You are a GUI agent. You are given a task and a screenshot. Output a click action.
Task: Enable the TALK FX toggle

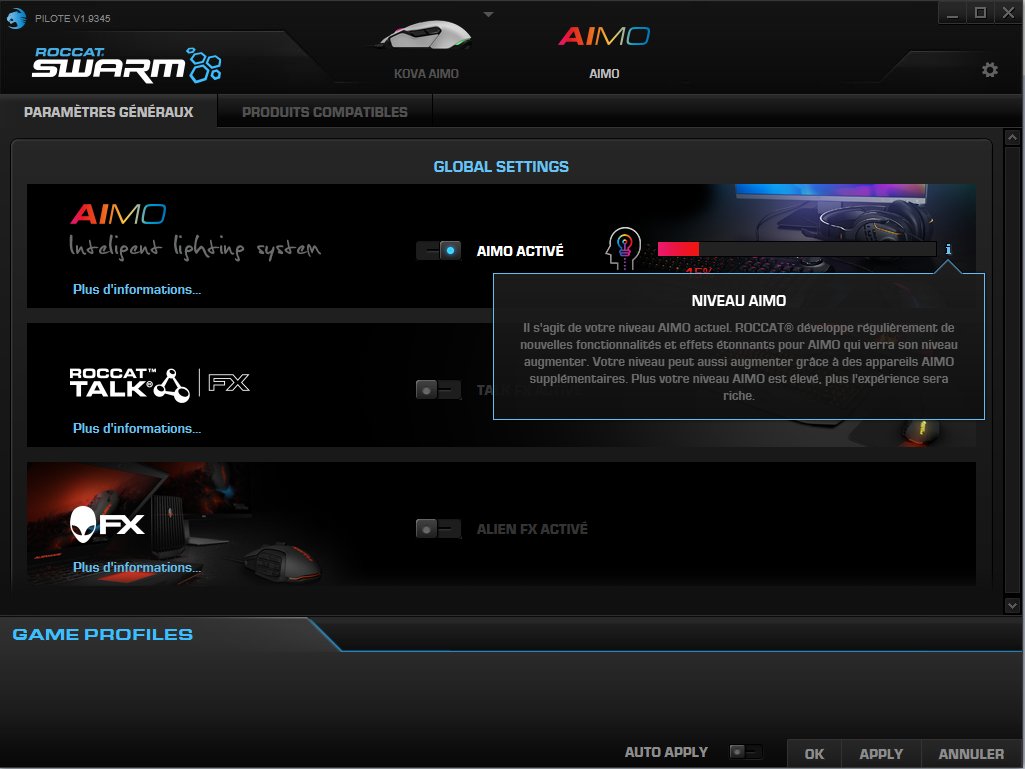[x=438, y=389]
